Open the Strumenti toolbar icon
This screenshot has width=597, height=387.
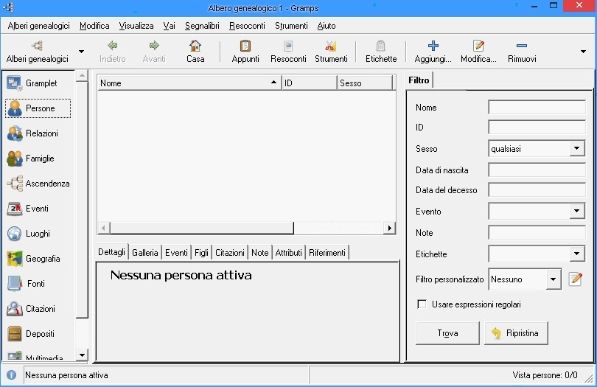[x=331, y=52]
